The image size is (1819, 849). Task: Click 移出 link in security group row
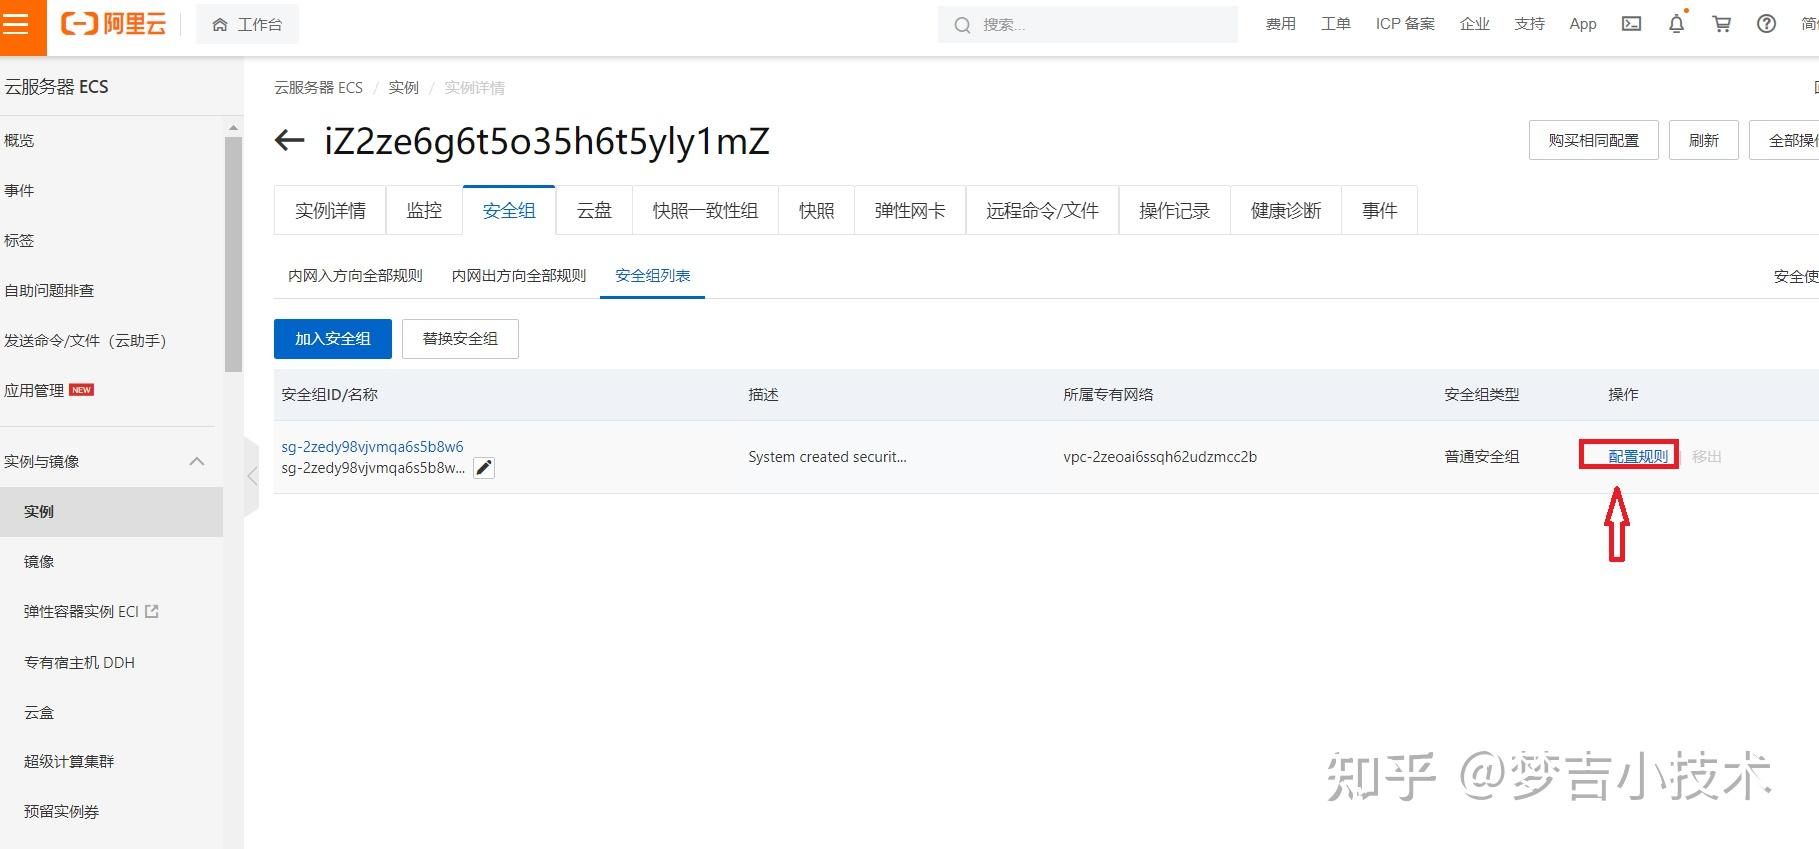(1707, 456)
